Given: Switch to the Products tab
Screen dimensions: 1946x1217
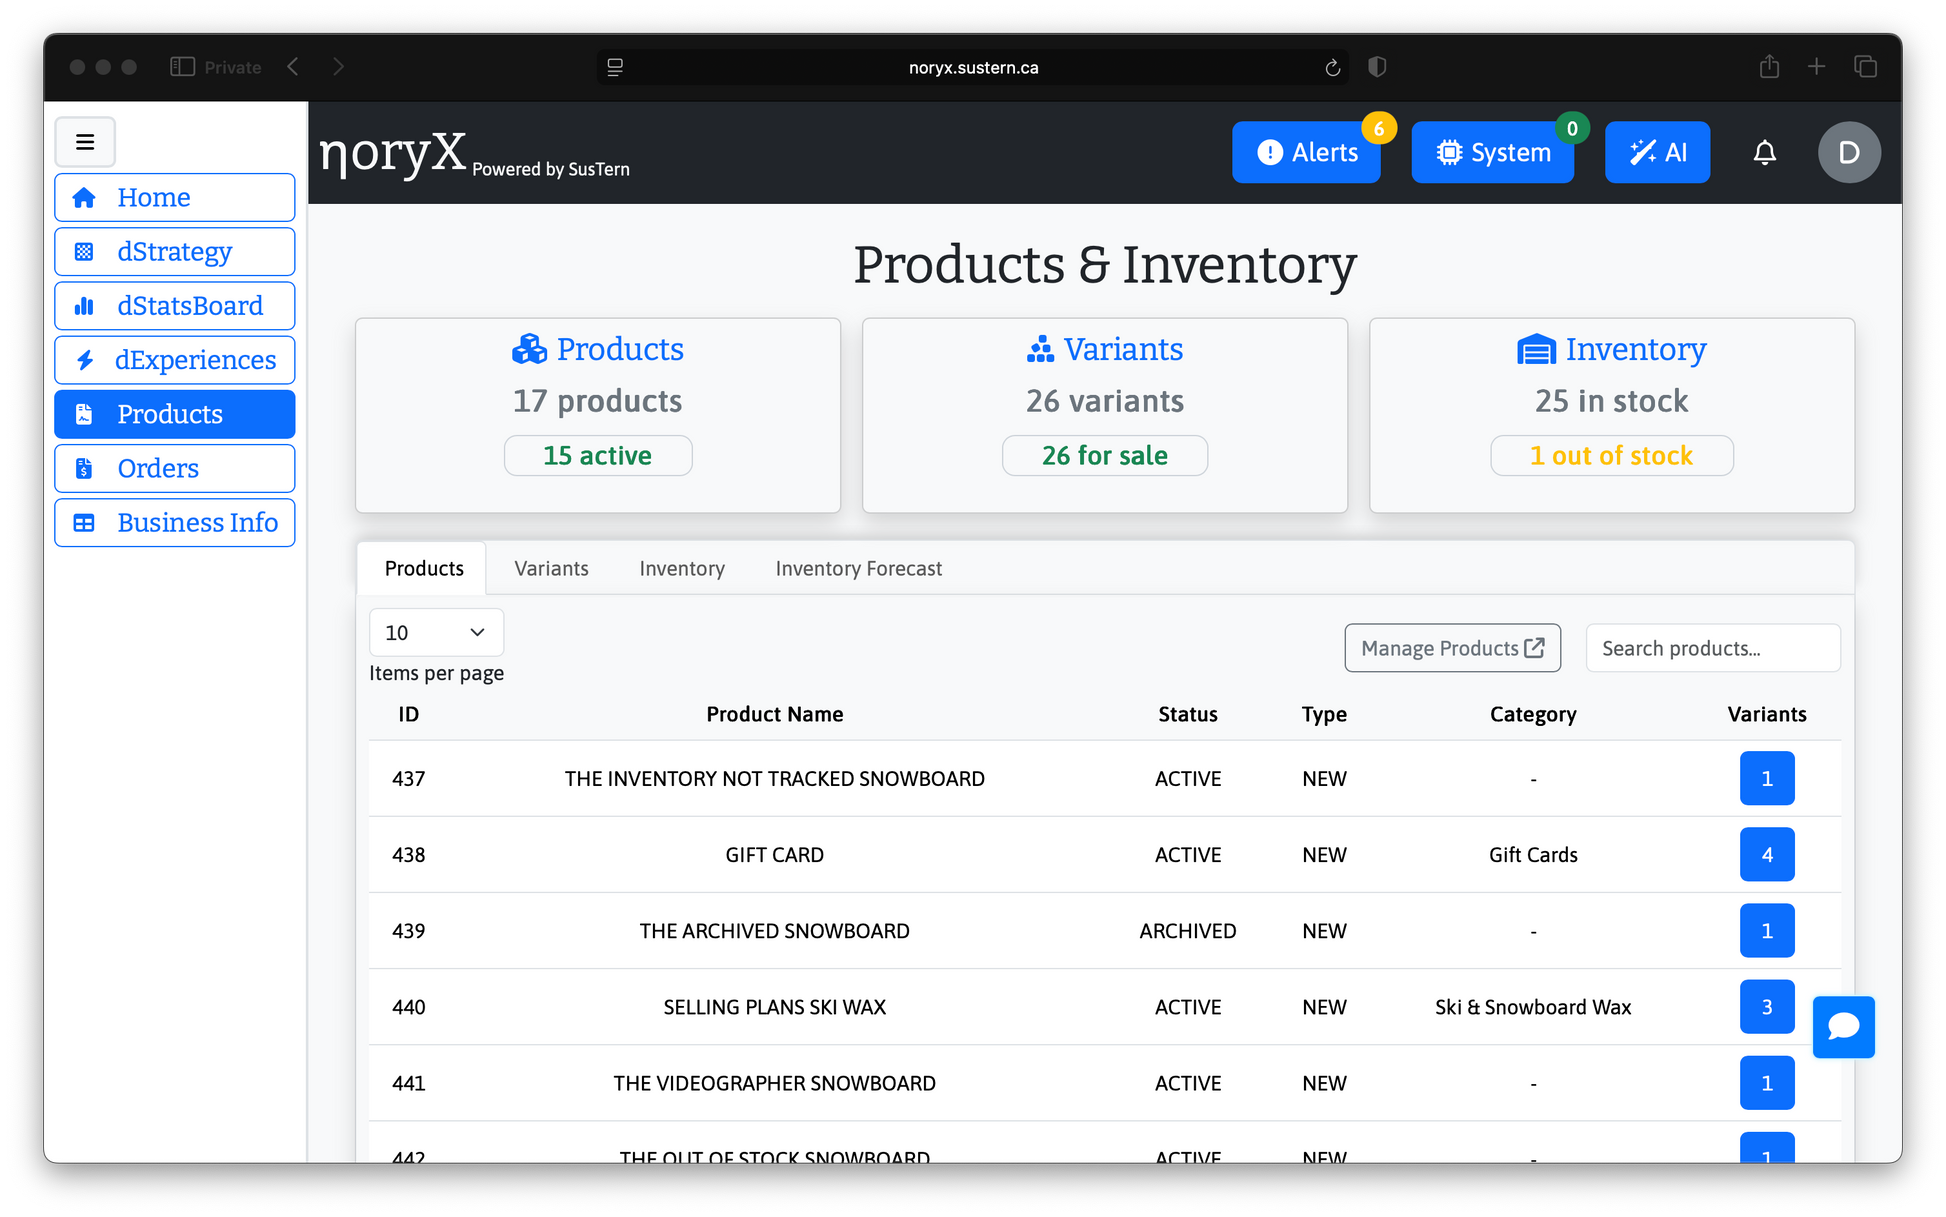Looking at the screenshot, I should pos(424,568).
